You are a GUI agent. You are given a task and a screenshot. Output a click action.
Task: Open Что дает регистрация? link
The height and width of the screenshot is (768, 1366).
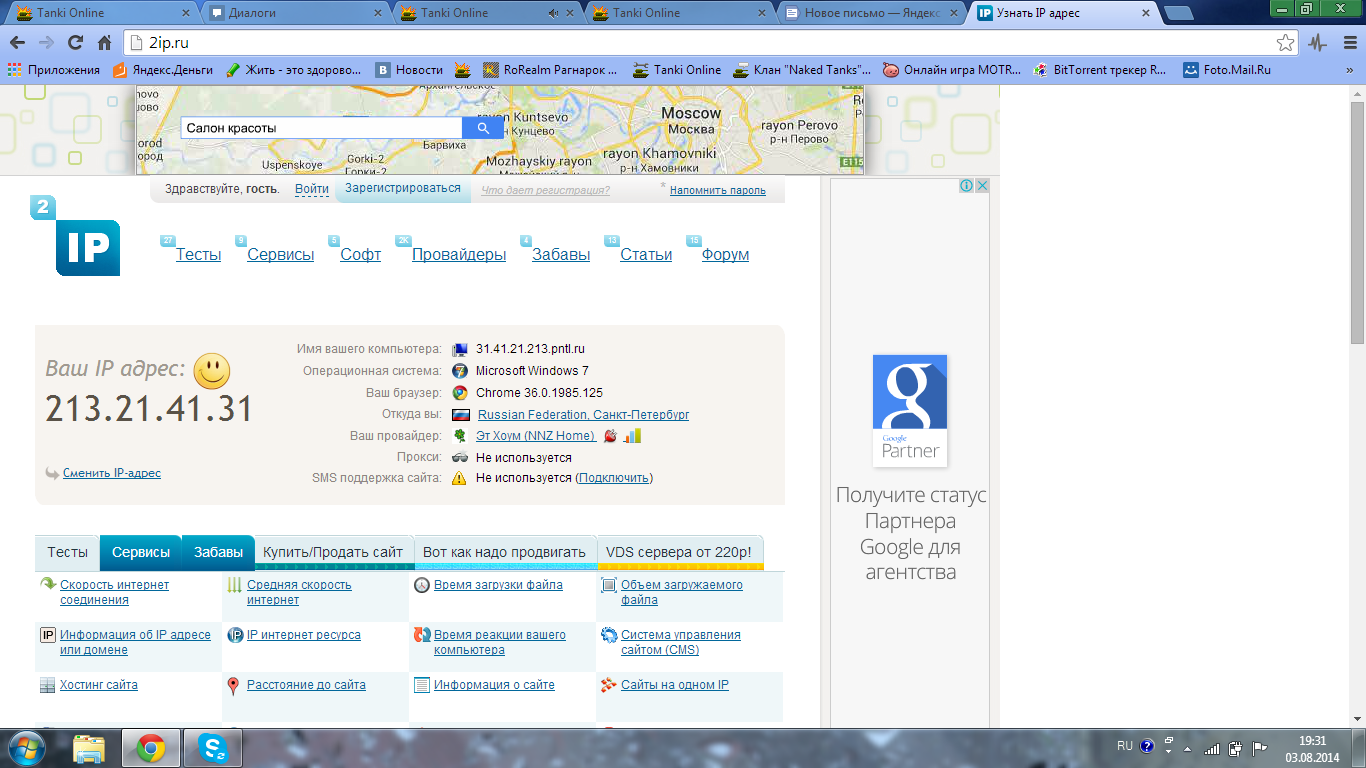point(545,190)
